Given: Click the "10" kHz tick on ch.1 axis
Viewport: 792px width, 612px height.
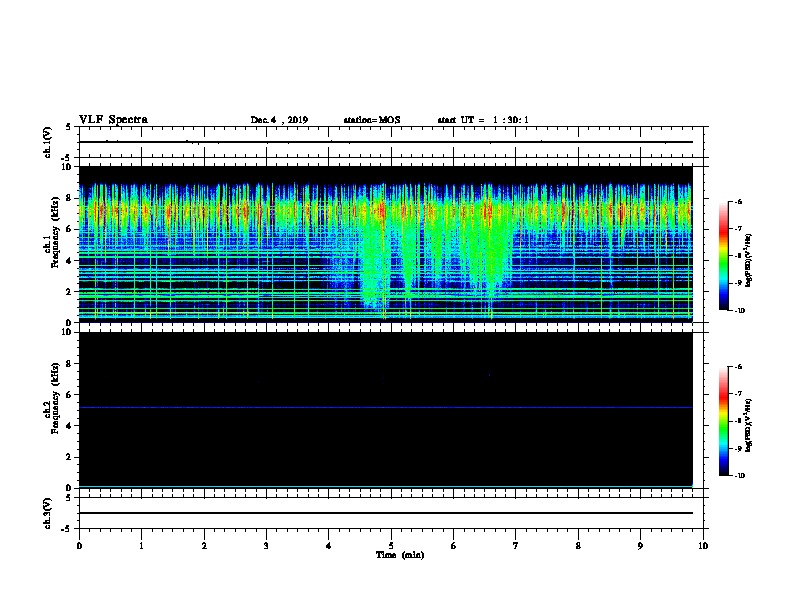Looking at the screenshot, I should tap(67, 167).
